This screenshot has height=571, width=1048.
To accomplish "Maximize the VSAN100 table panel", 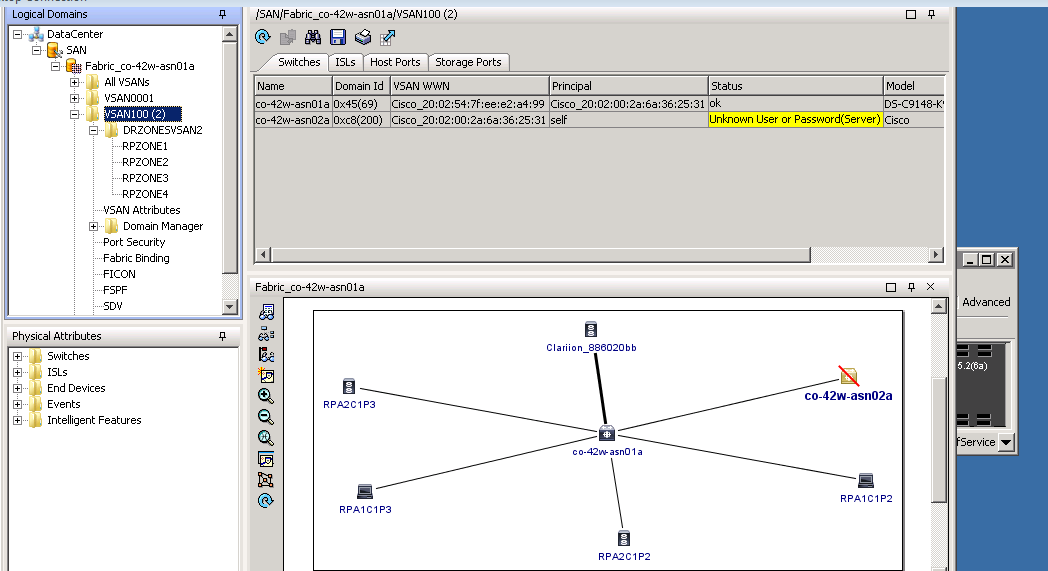I will point(910,14).
